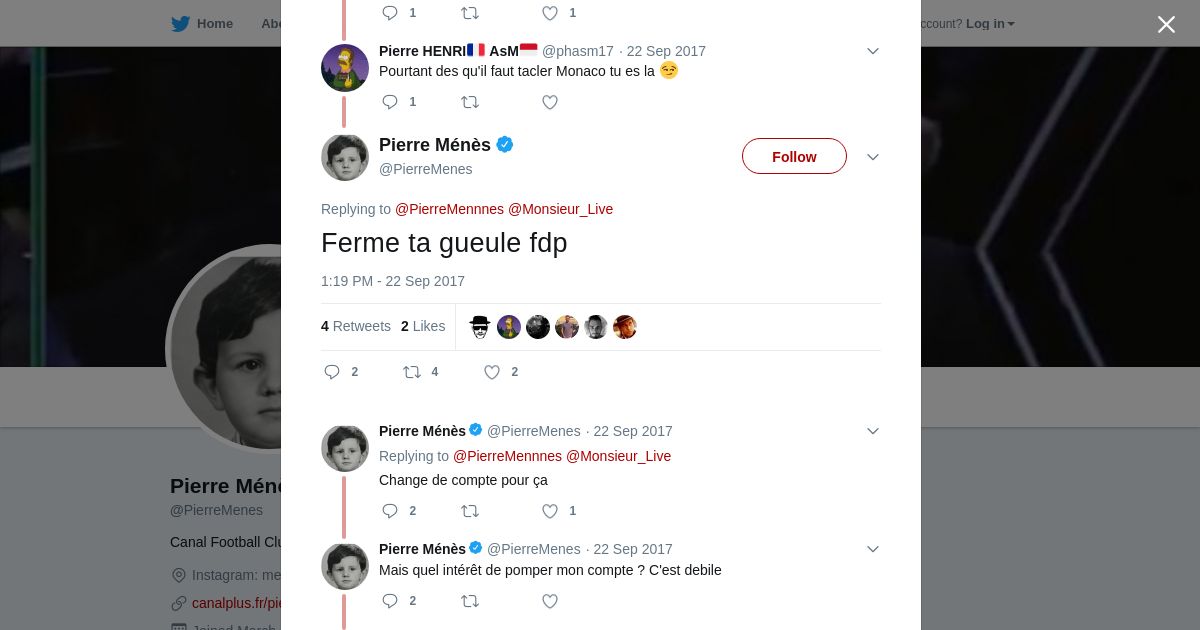Image resolution: width=1200 pixels, height=630 pixels.
Task: Open the Log in dropdown menu
Action: click(x=989, y=24)
